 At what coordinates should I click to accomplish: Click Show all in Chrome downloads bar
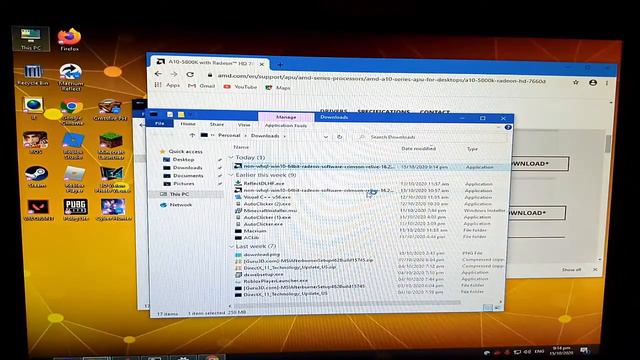(571, 269)
